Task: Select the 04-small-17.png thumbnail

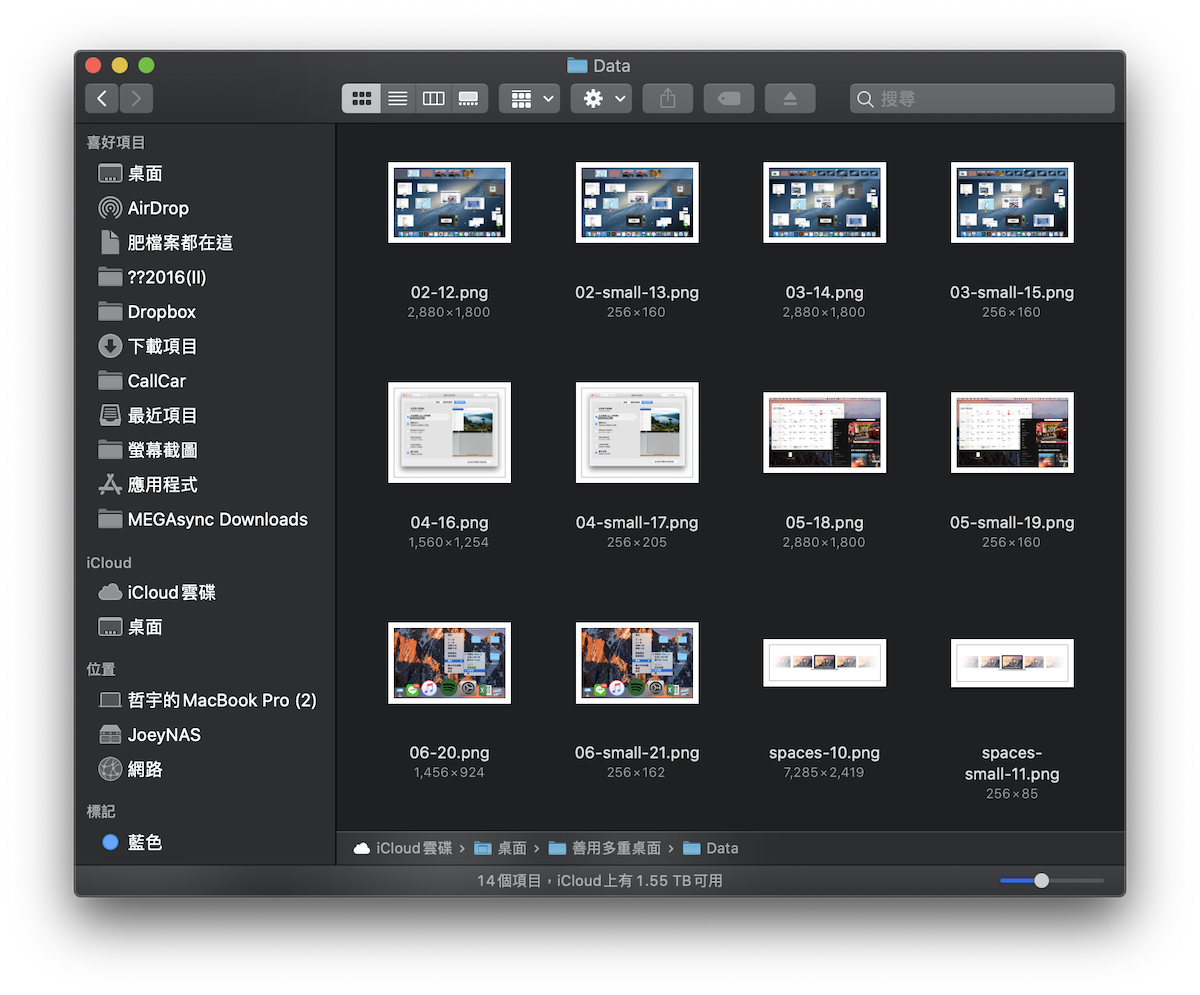Action: coord(637,432)
